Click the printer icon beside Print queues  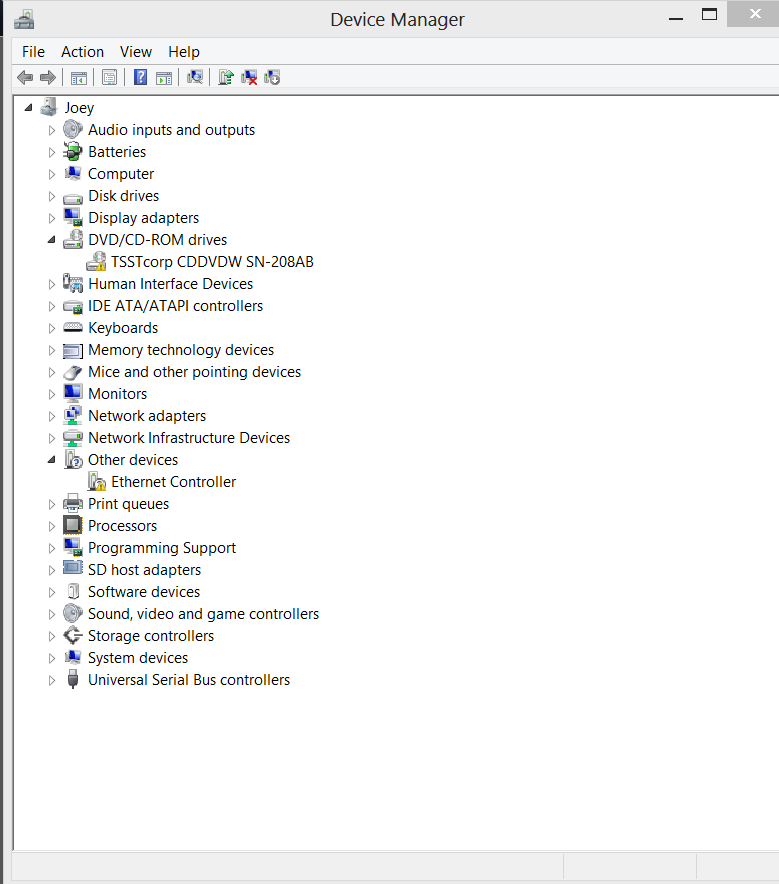73,503
